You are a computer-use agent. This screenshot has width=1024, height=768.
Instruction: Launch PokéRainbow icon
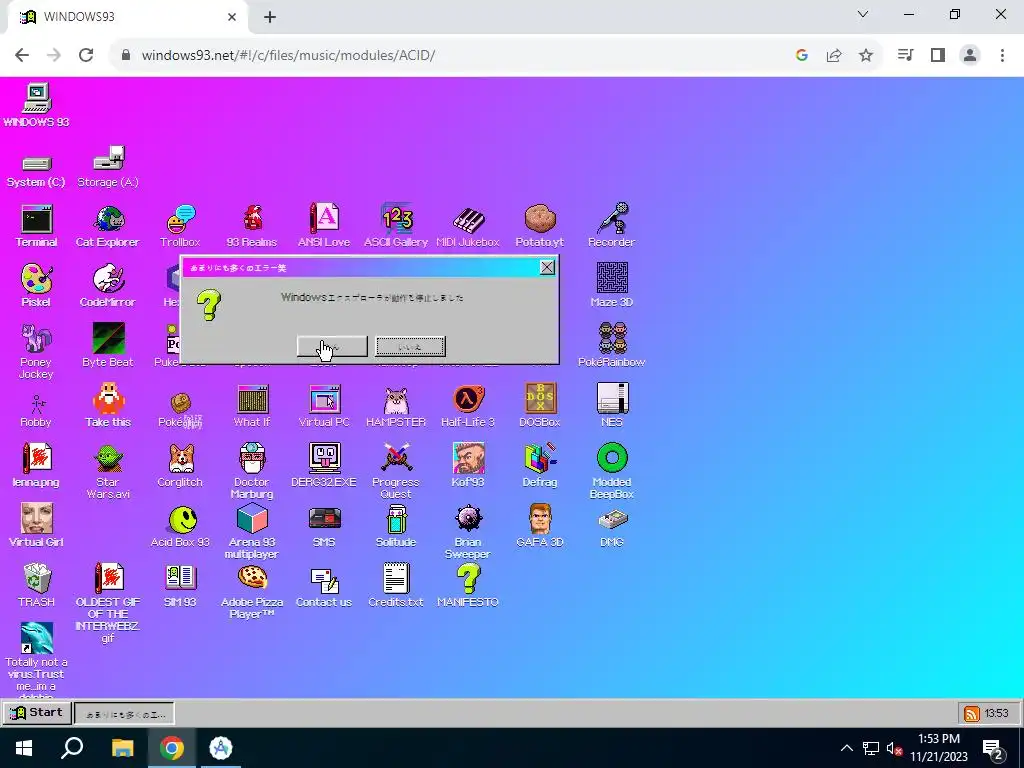click(611, 345)
